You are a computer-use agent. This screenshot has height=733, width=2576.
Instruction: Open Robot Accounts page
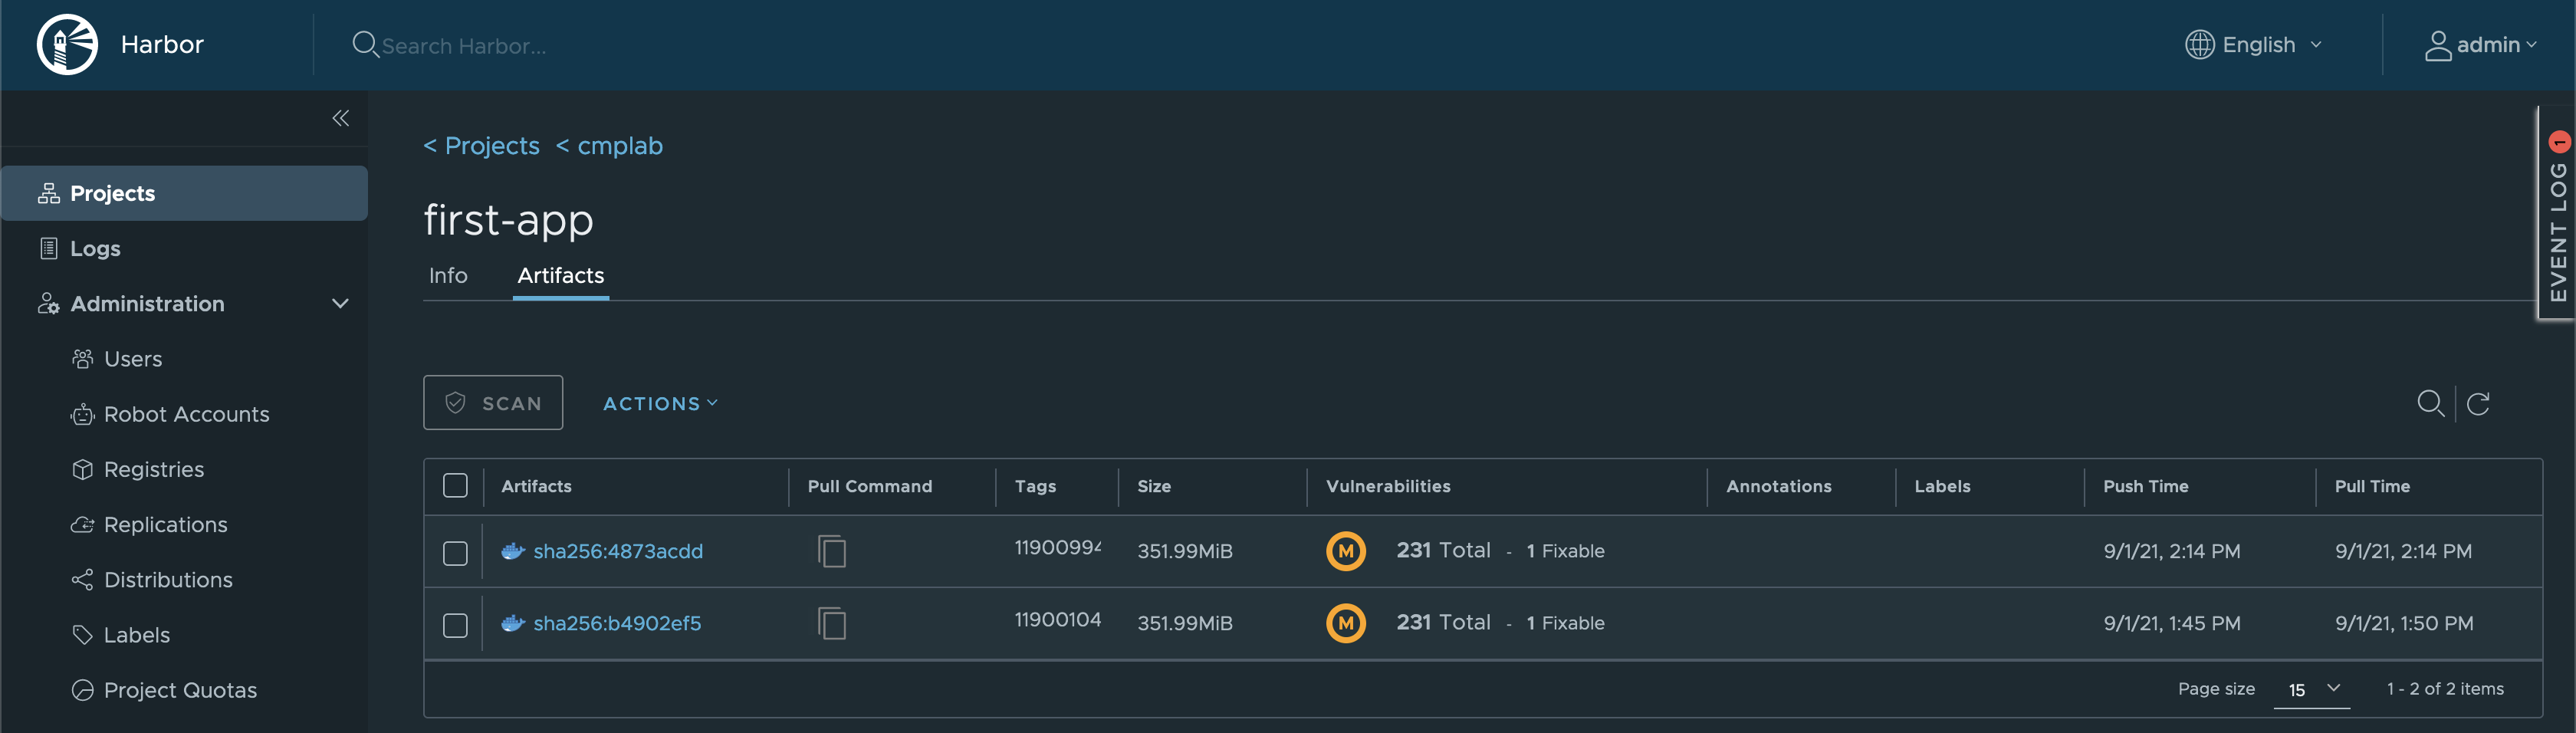[187, 413]
